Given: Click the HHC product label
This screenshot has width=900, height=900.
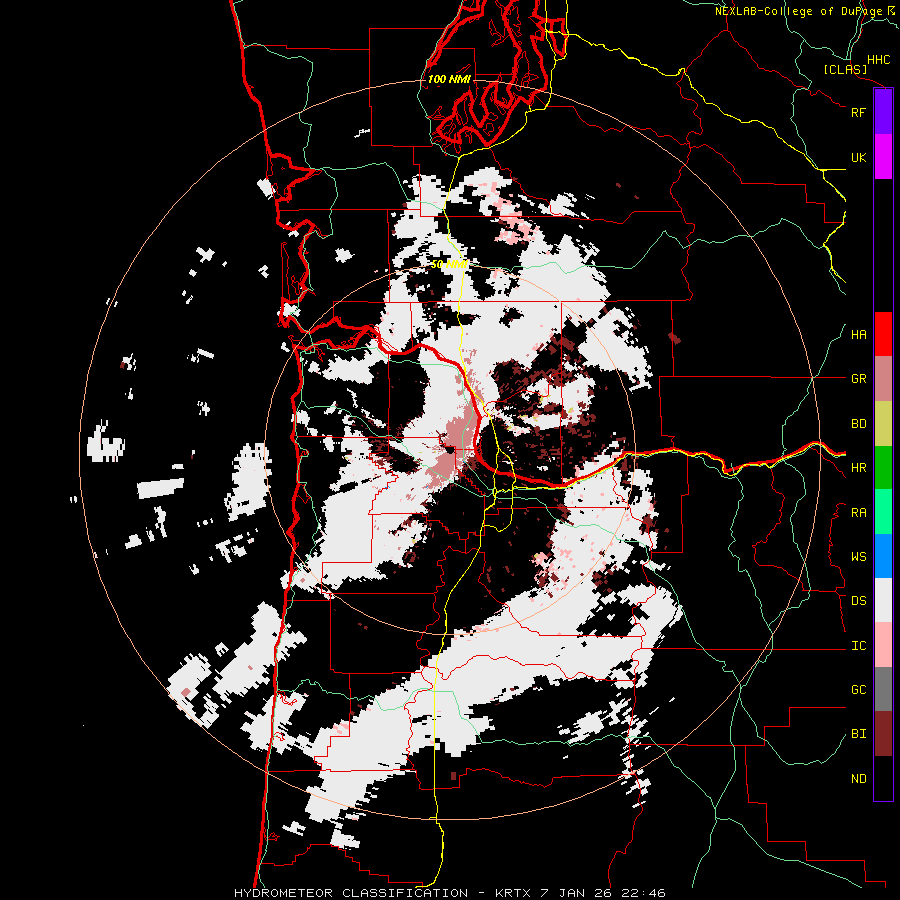Looking at the screenshot, I should point(878,60).
